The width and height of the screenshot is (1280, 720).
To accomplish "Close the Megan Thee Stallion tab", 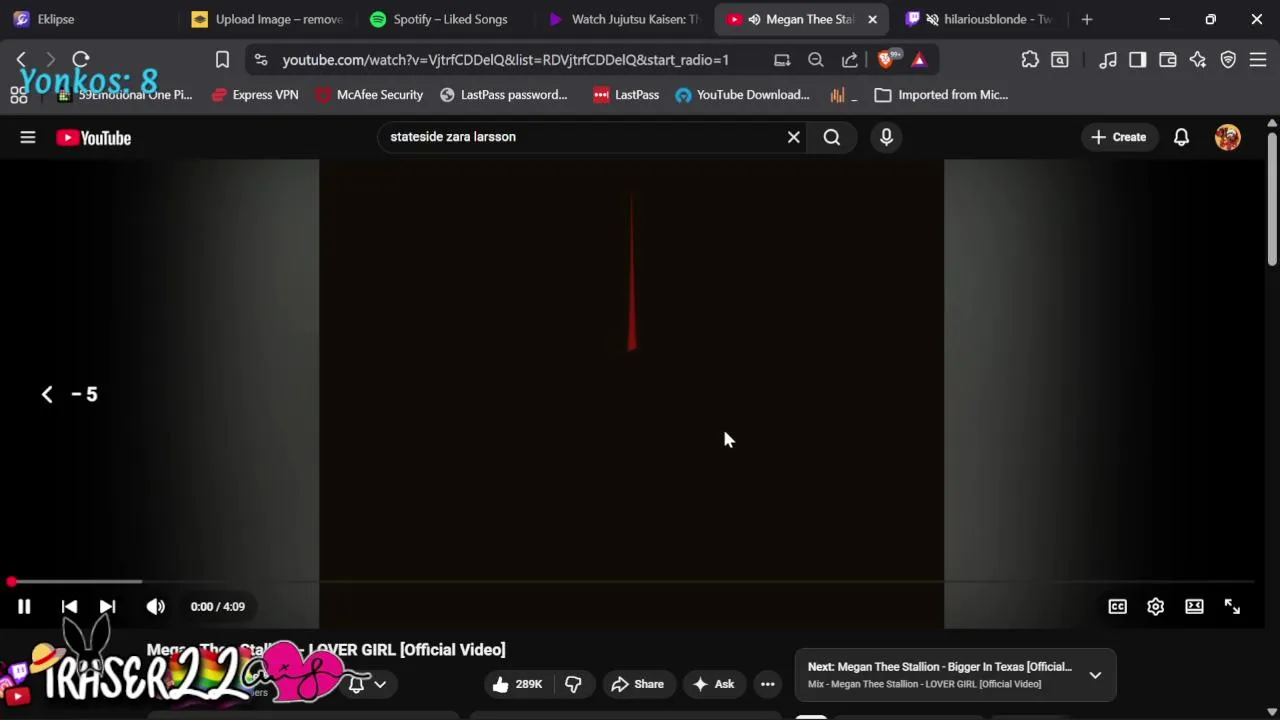I will coord(872,19).
